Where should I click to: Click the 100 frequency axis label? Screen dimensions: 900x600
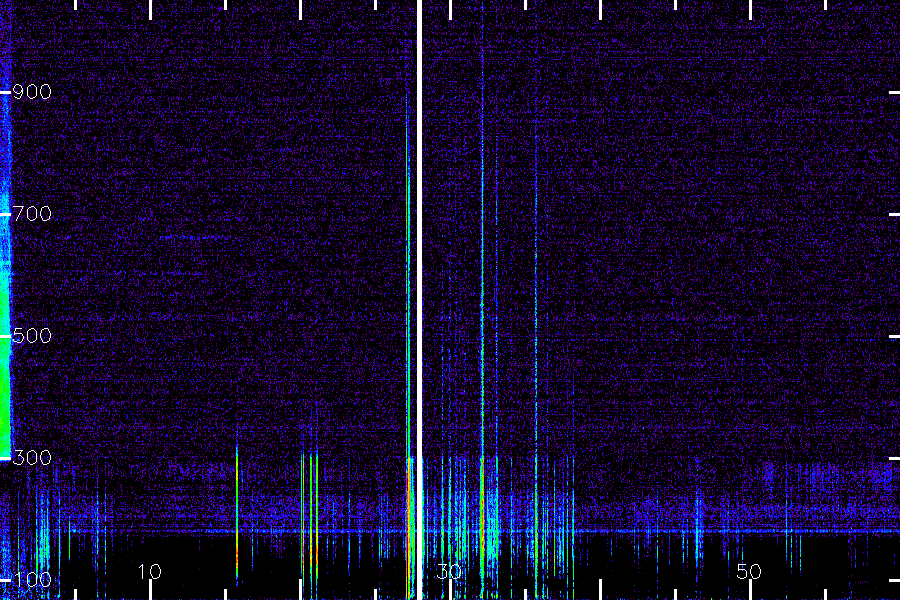pos(32,580)
